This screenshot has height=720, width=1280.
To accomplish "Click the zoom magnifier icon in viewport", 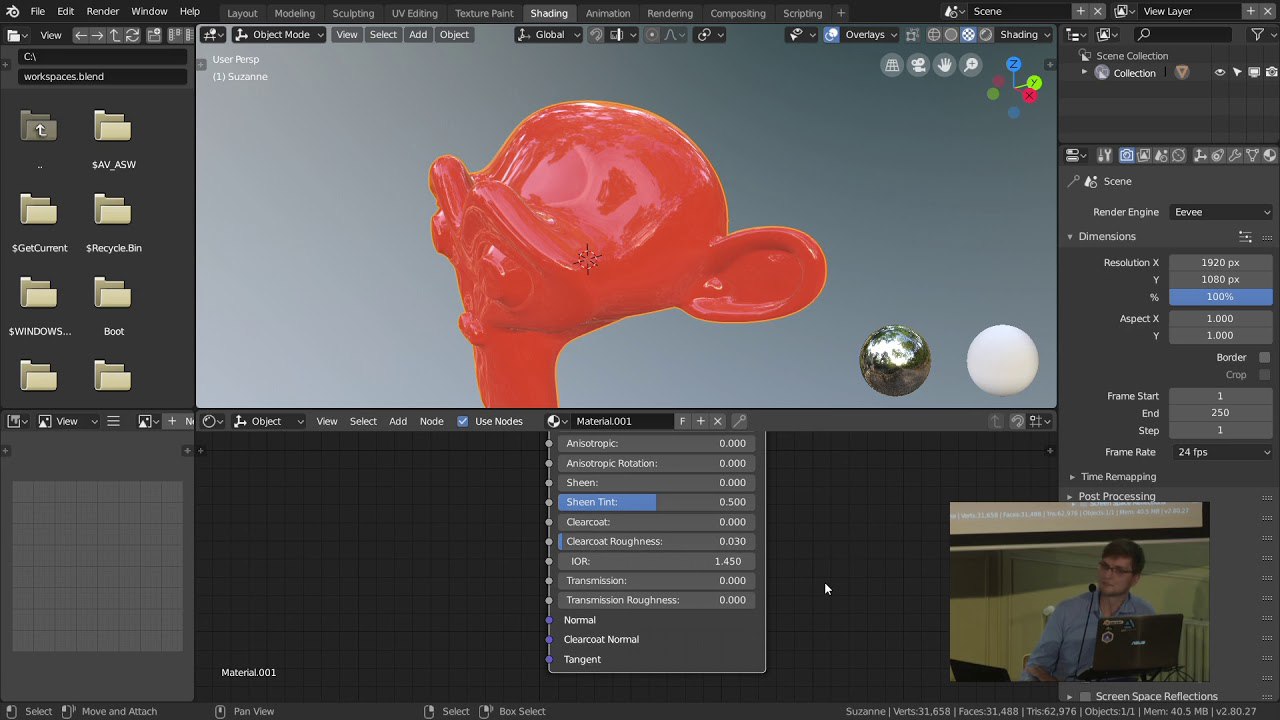I will (x=971, y=65).
